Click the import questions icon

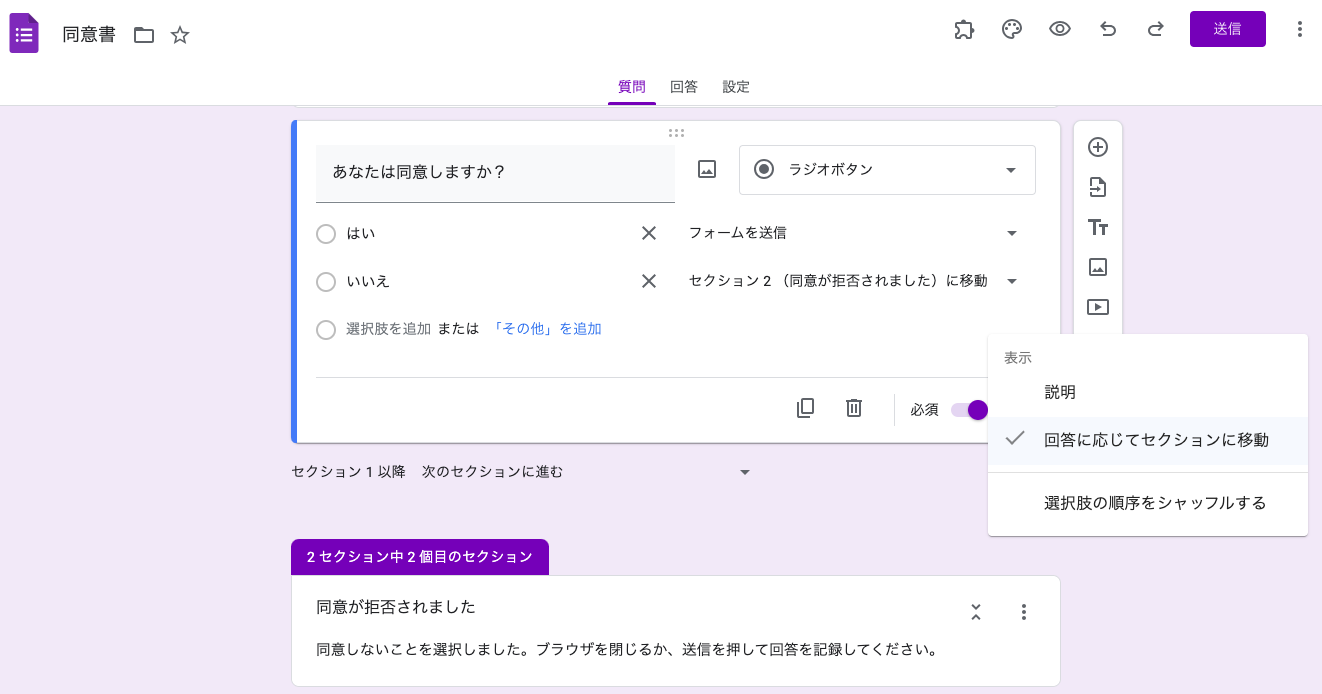tap(1098, 187)
